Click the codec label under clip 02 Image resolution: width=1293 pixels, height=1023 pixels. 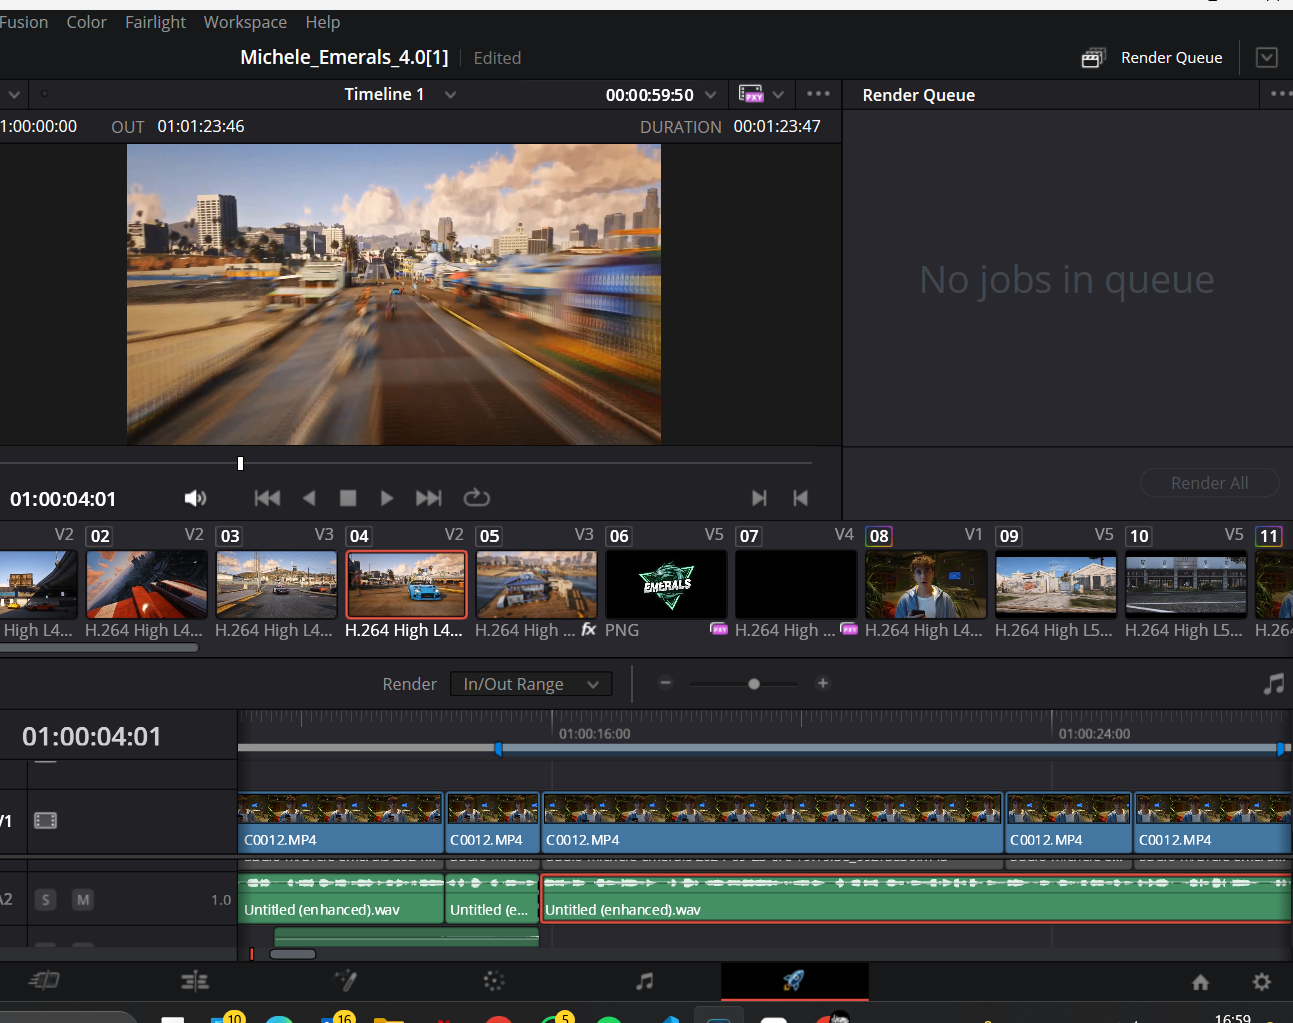(144, 630)
